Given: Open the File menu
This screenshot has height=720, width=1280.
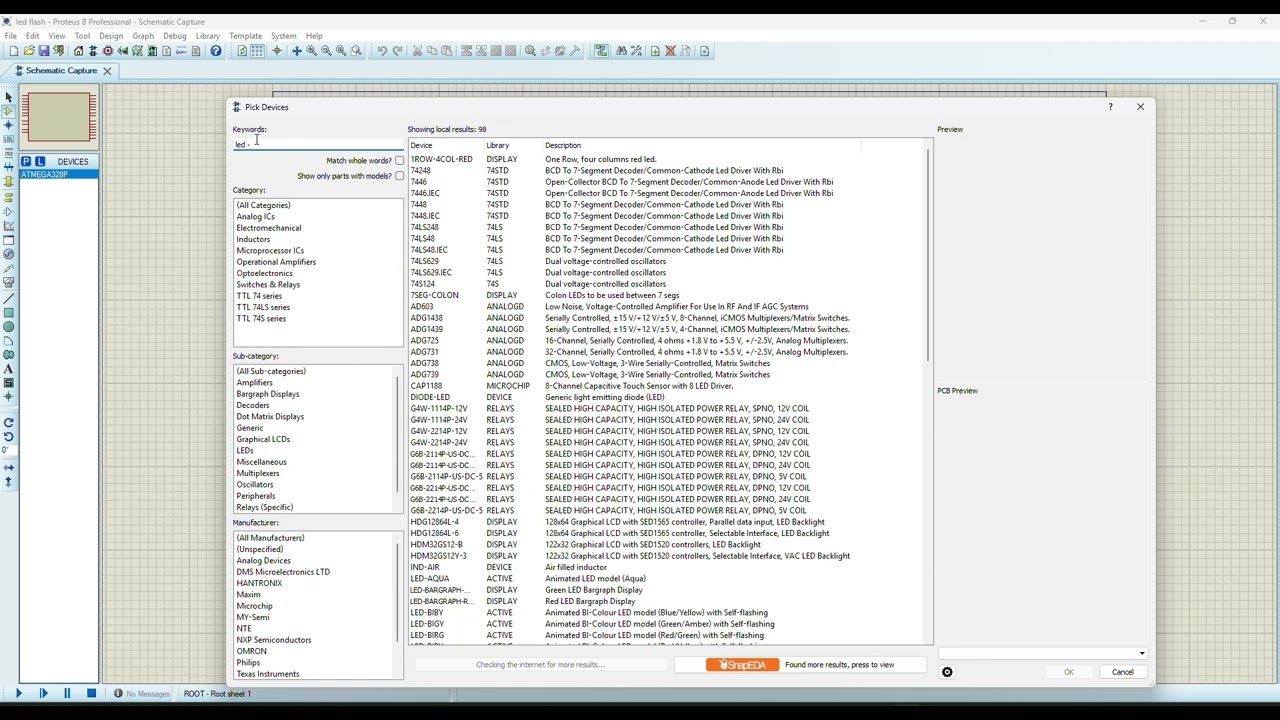Looking at the screenshot, I should [10, 36].
